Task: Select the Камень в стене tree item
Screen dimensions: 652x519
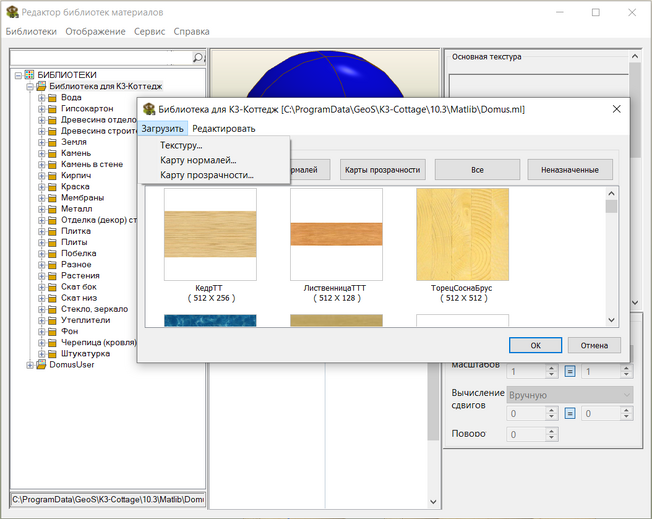Action: [92, 165]
